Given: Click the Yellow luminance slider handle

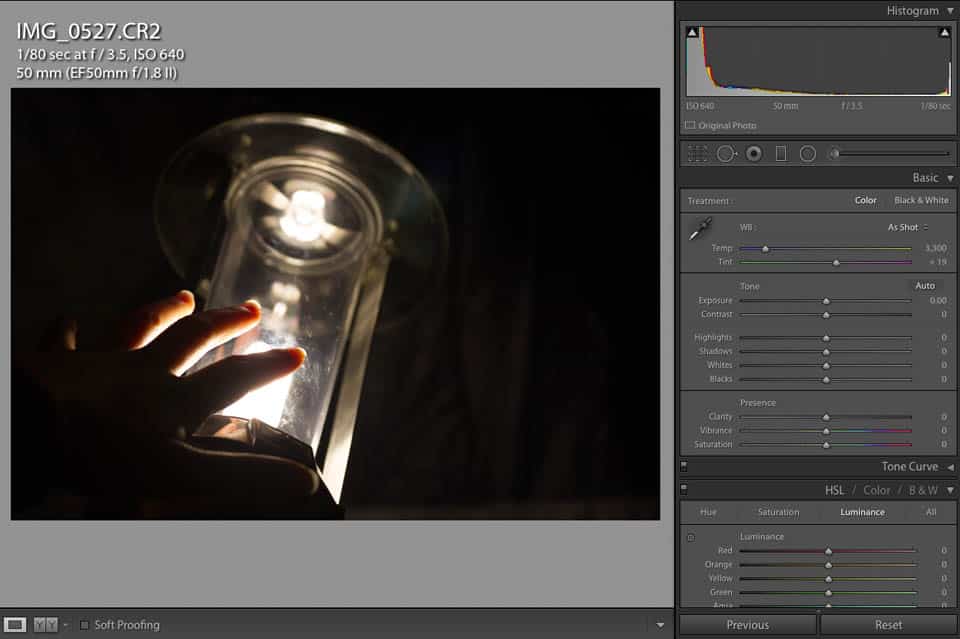Looking at the screenshot, I should coord(828,579).
